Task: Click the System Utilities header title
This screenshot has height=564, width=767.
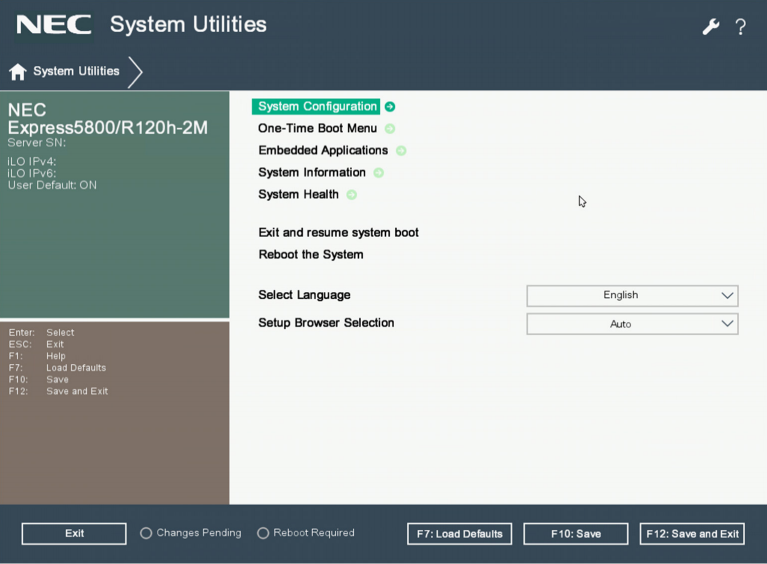Action: point(188,24)
